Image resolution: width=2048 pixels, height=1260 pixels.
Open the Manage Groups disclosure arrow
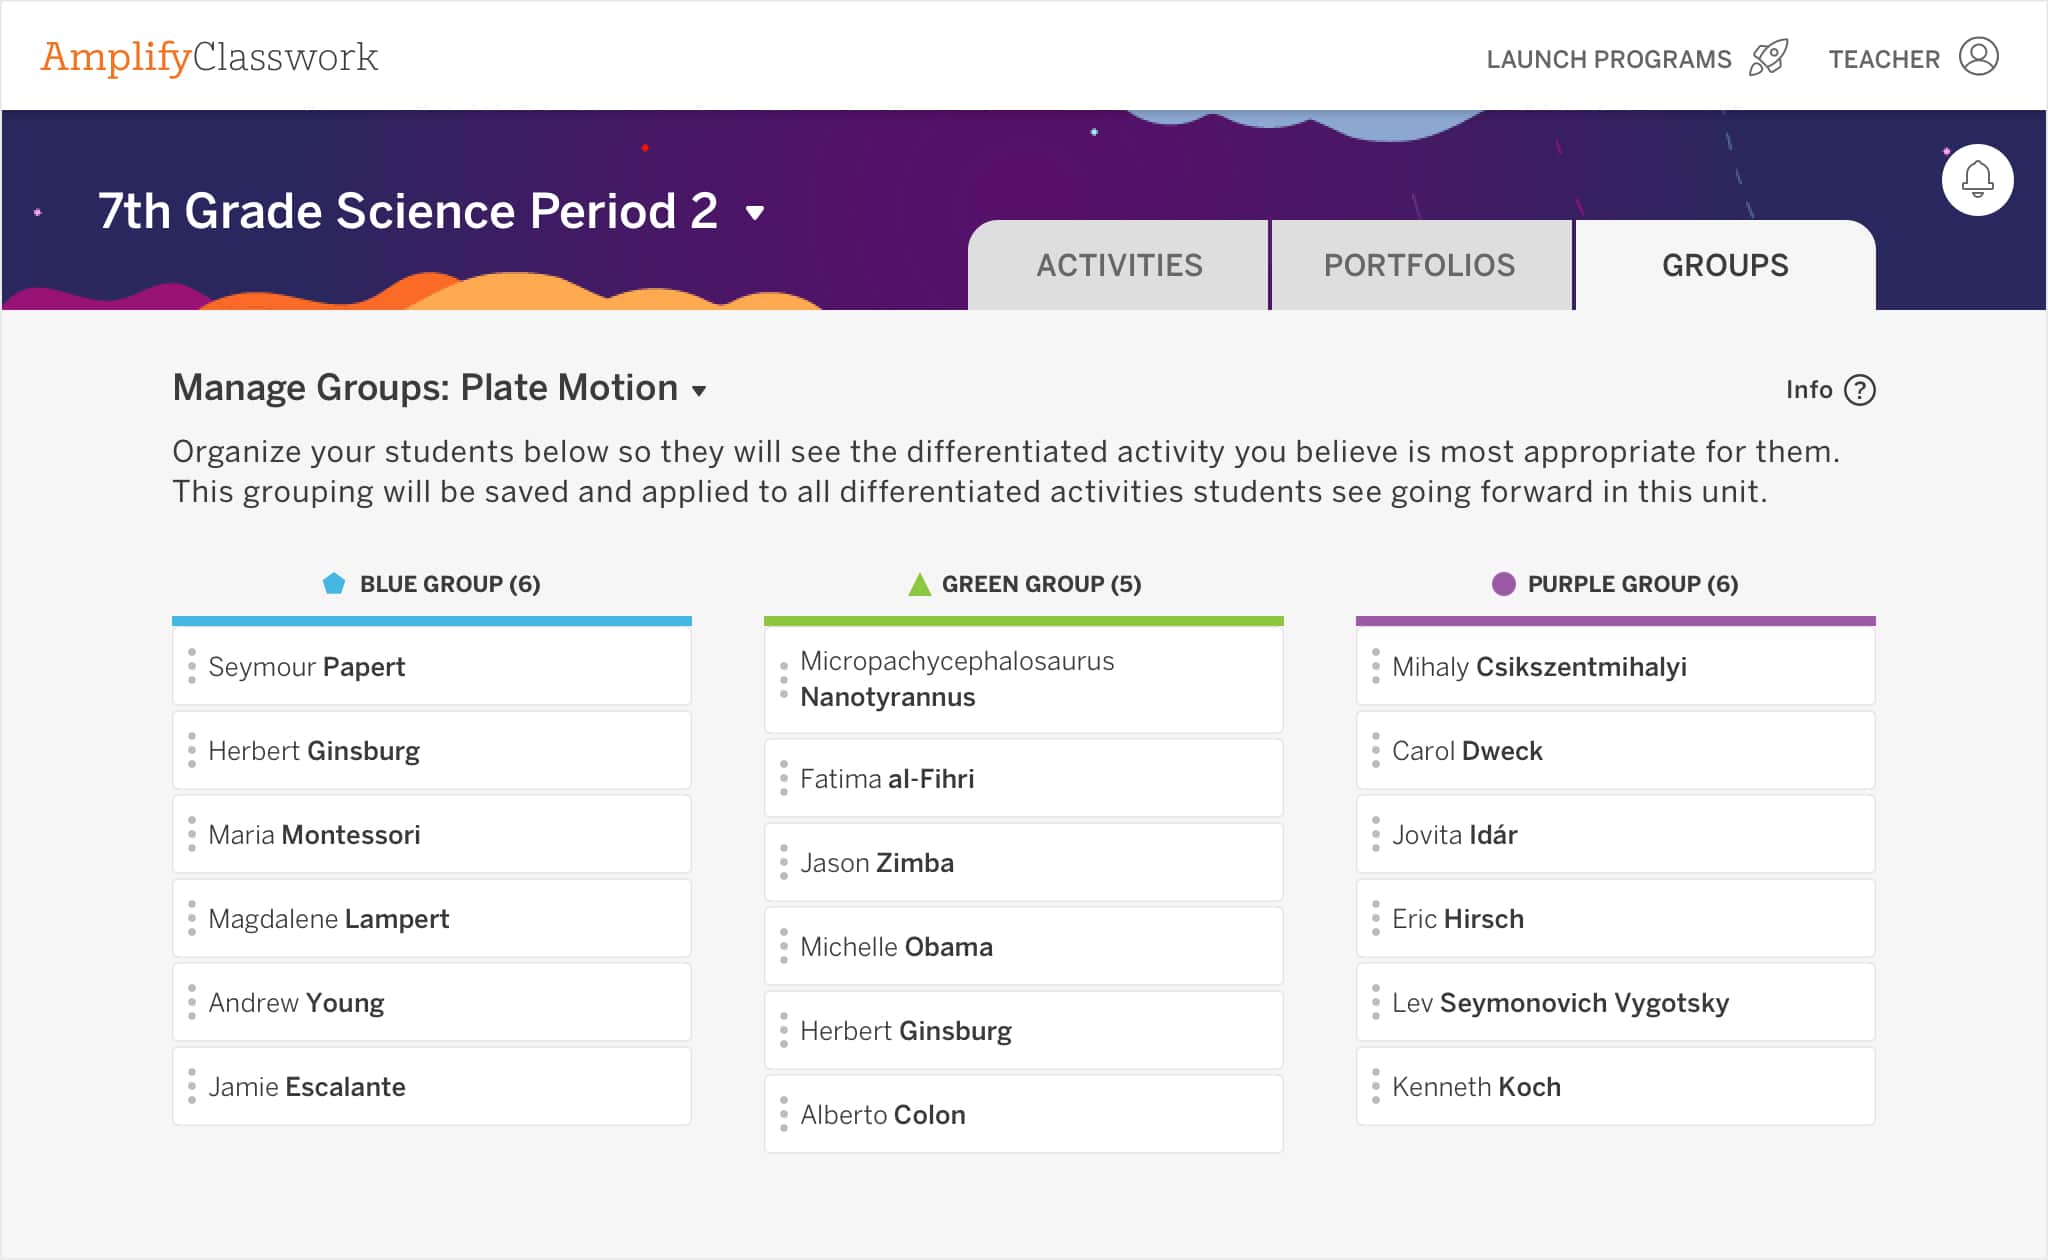click(x=700, y=390)
